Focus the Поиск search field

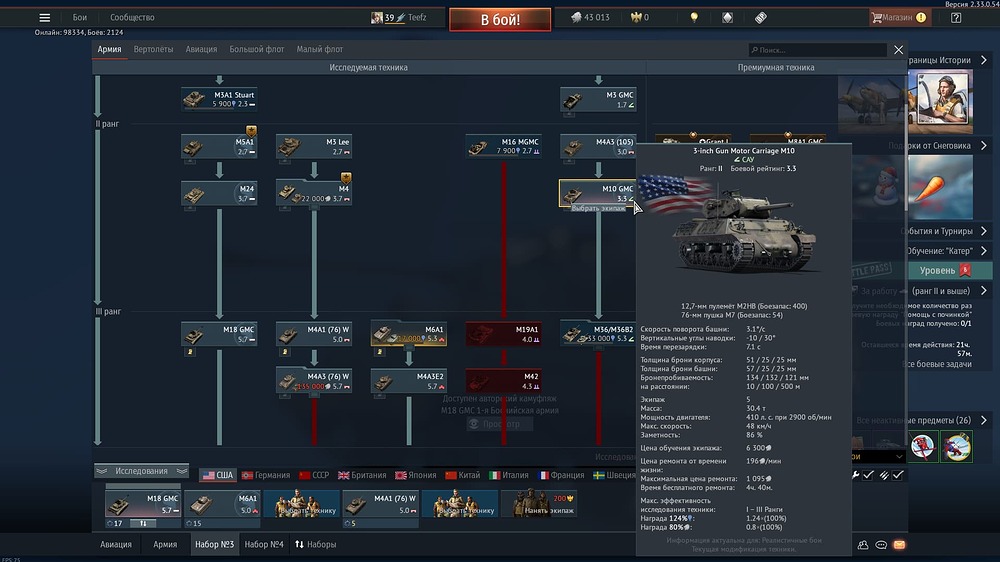[818, 50]
